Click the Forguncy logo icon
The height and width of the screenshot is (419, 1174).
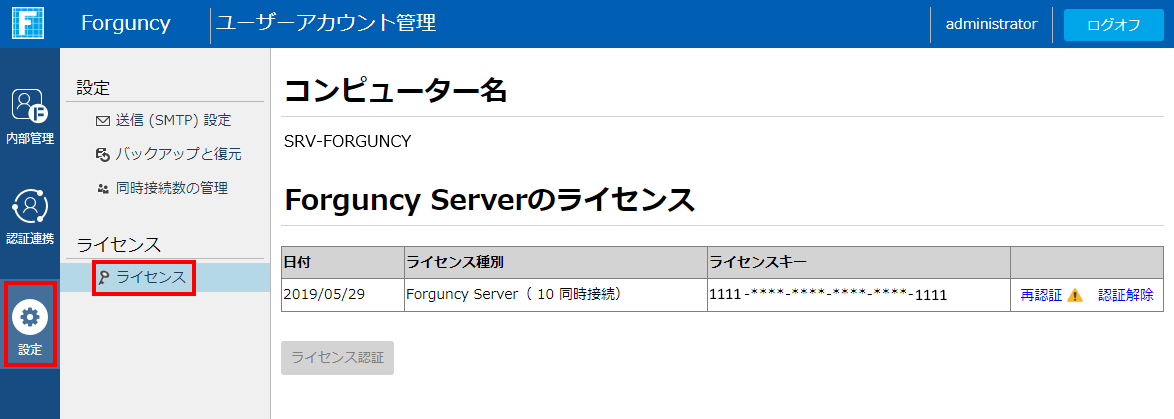click(28, 23)
